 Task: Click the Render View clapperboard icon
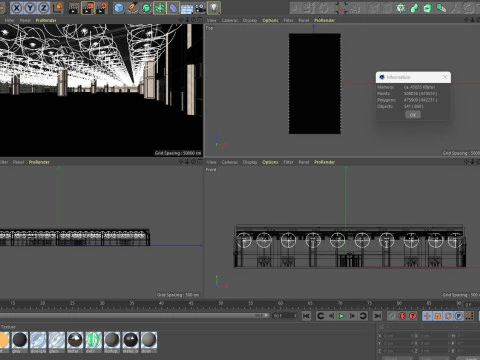point(74,8)
